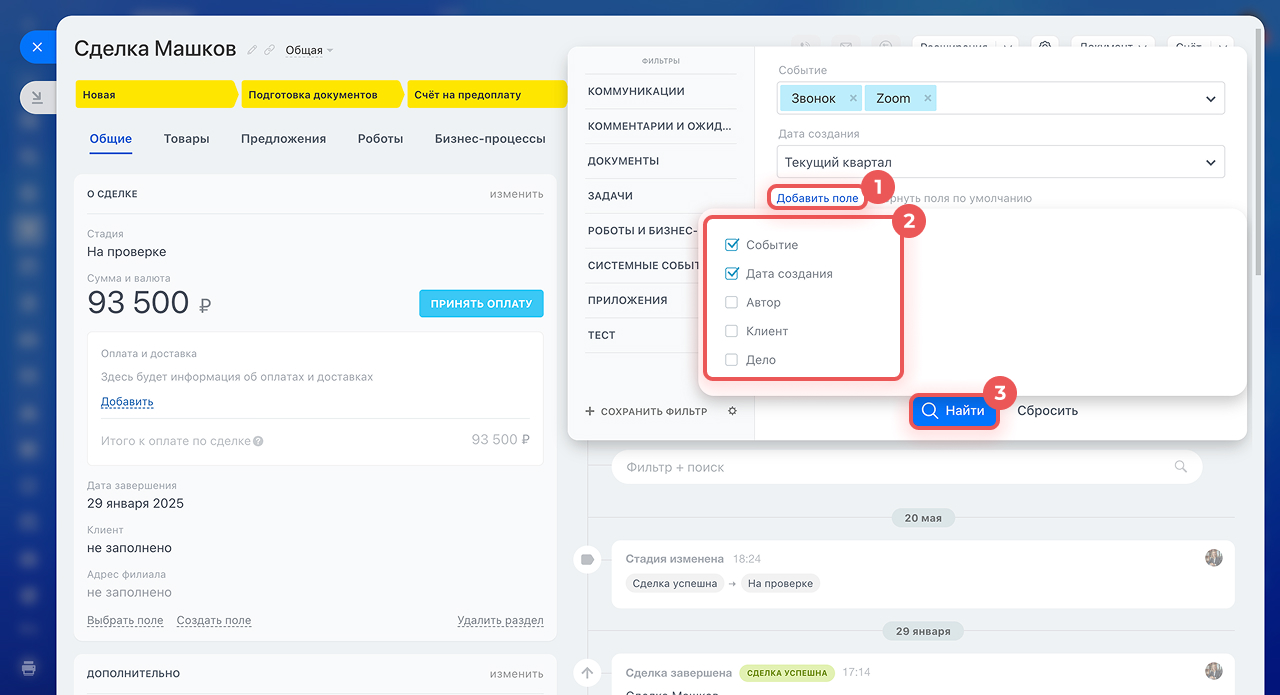The image size is (1280, 695).
Task: Check the Клиент field checkbox
Action: (732, 331)
